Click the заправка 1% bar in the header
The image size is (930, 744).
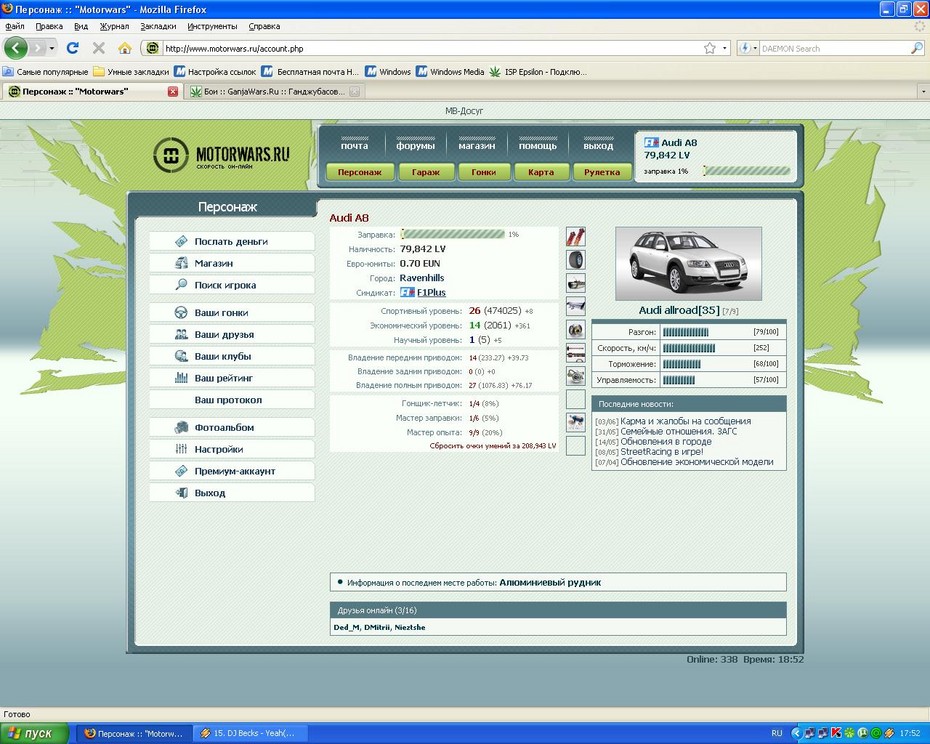[746, 171]
